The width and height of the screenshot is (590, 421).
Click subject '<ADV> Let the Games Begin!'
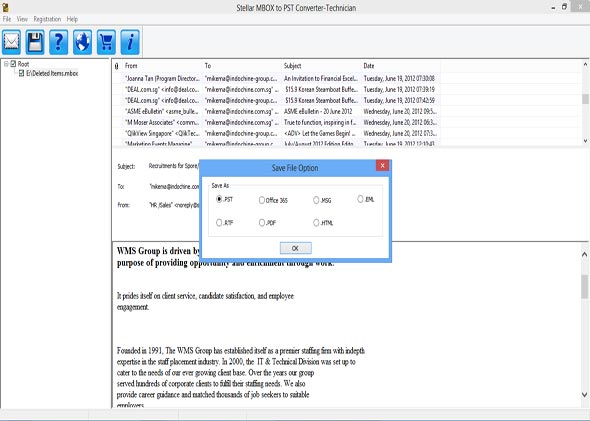(x=320, y=134)
